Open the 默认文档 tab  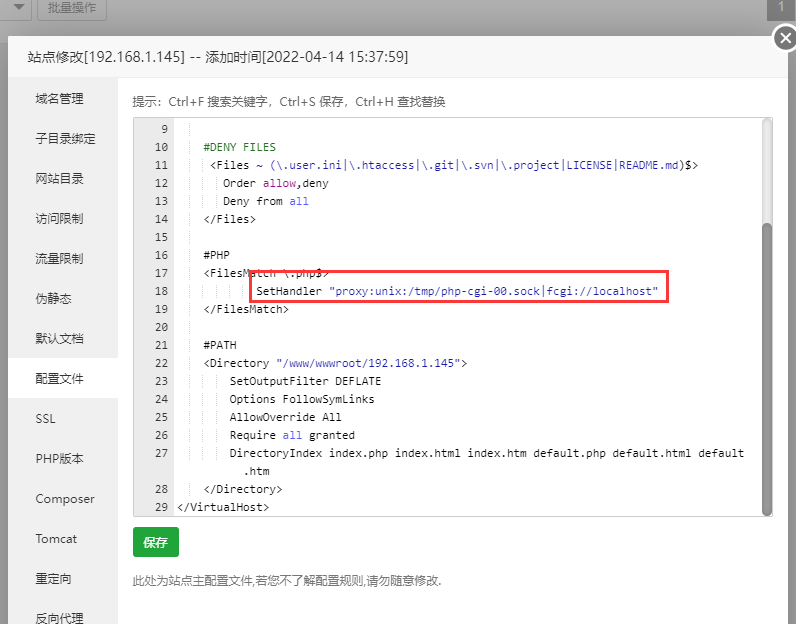coord(59,339)
